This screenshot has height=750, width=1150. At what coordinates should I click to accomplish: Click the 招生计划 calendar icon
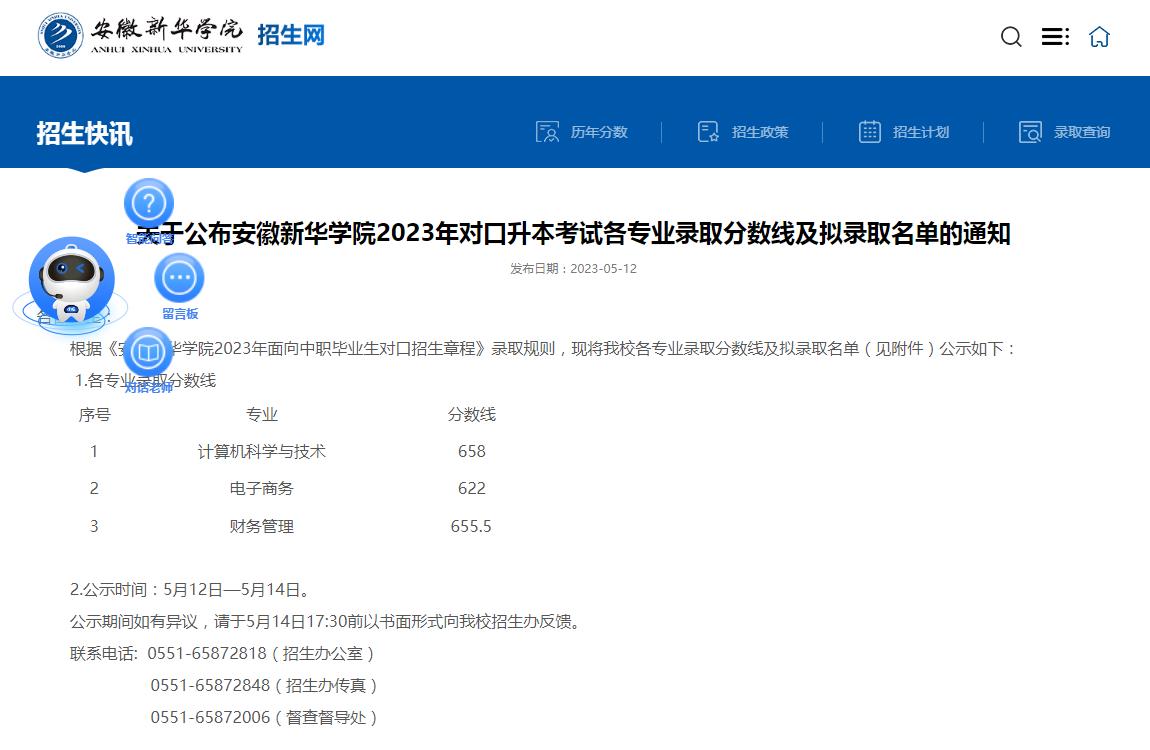(x=870, y=132)
